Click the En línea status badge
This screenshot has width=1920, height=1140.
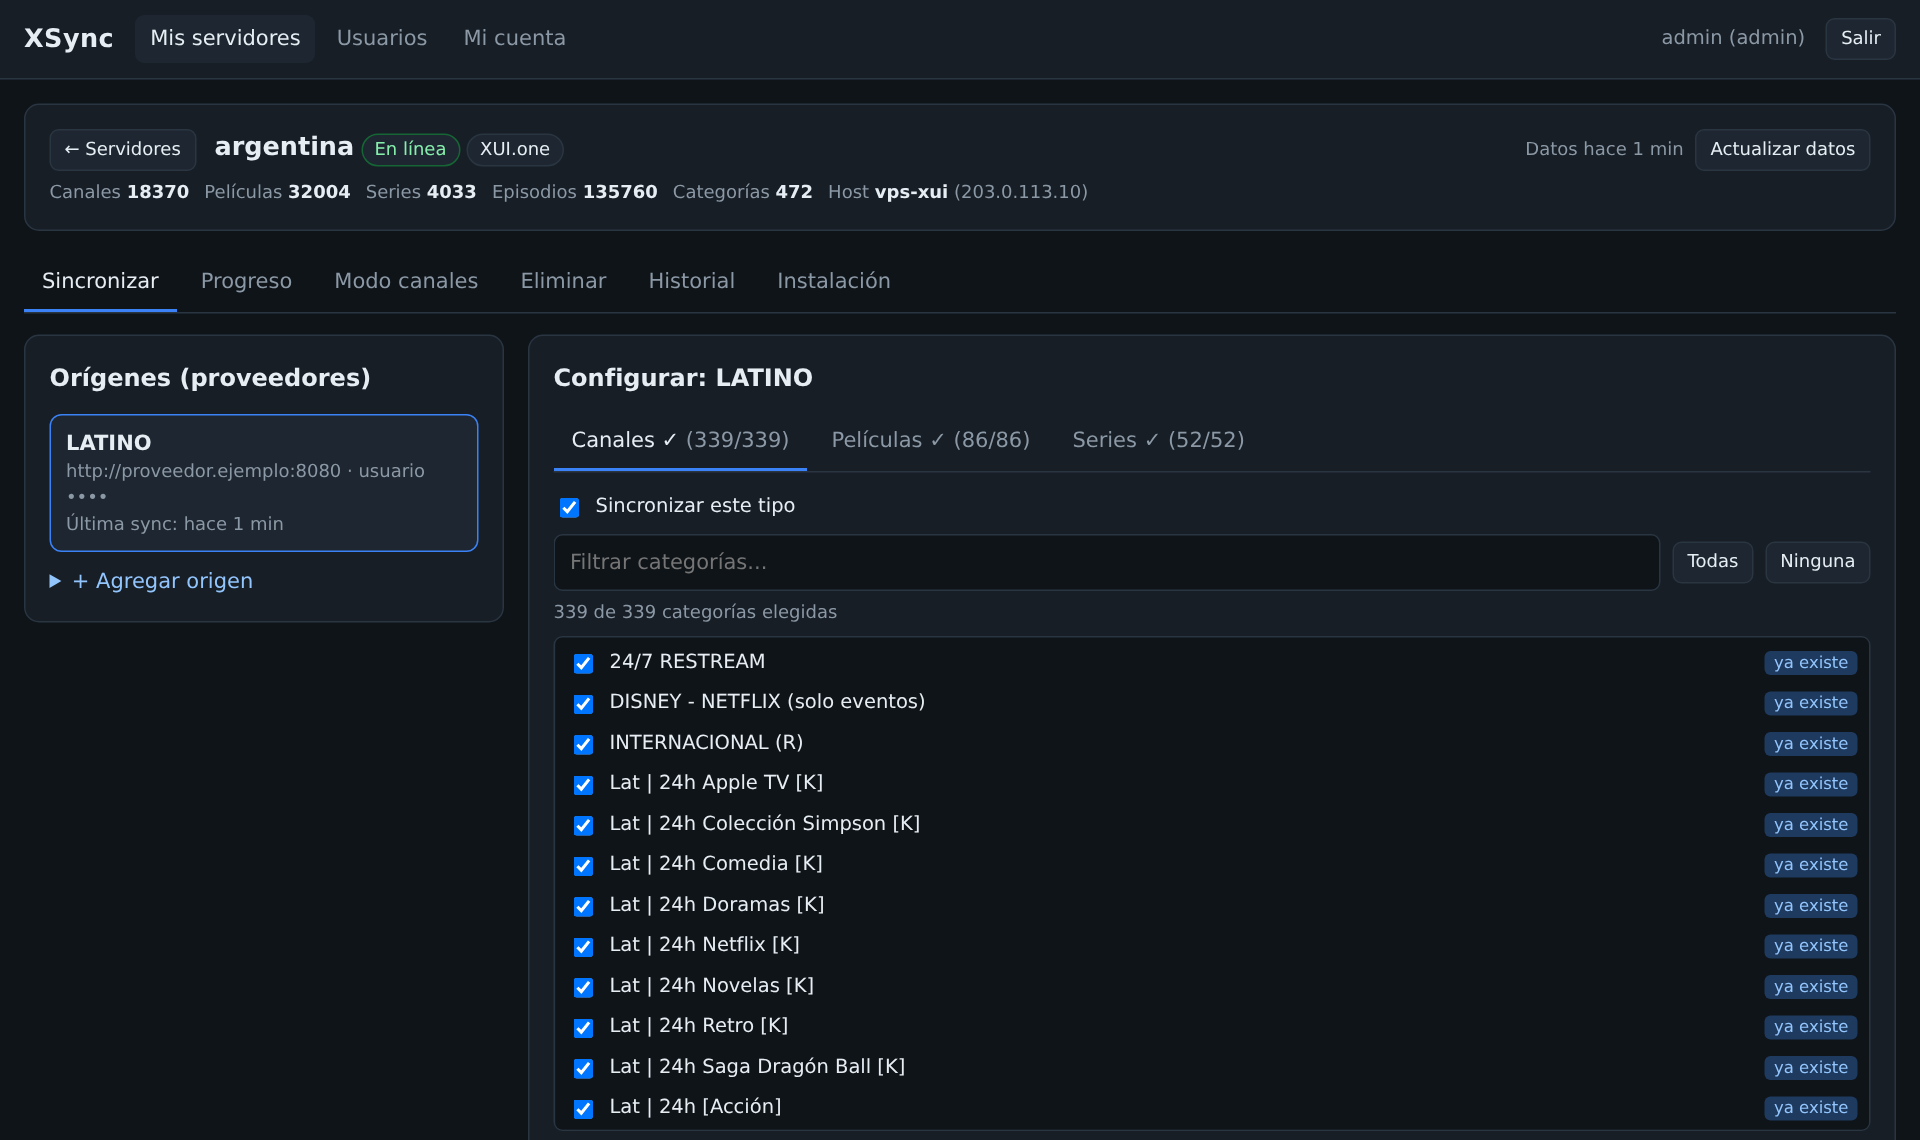click(x=410, y=149)
